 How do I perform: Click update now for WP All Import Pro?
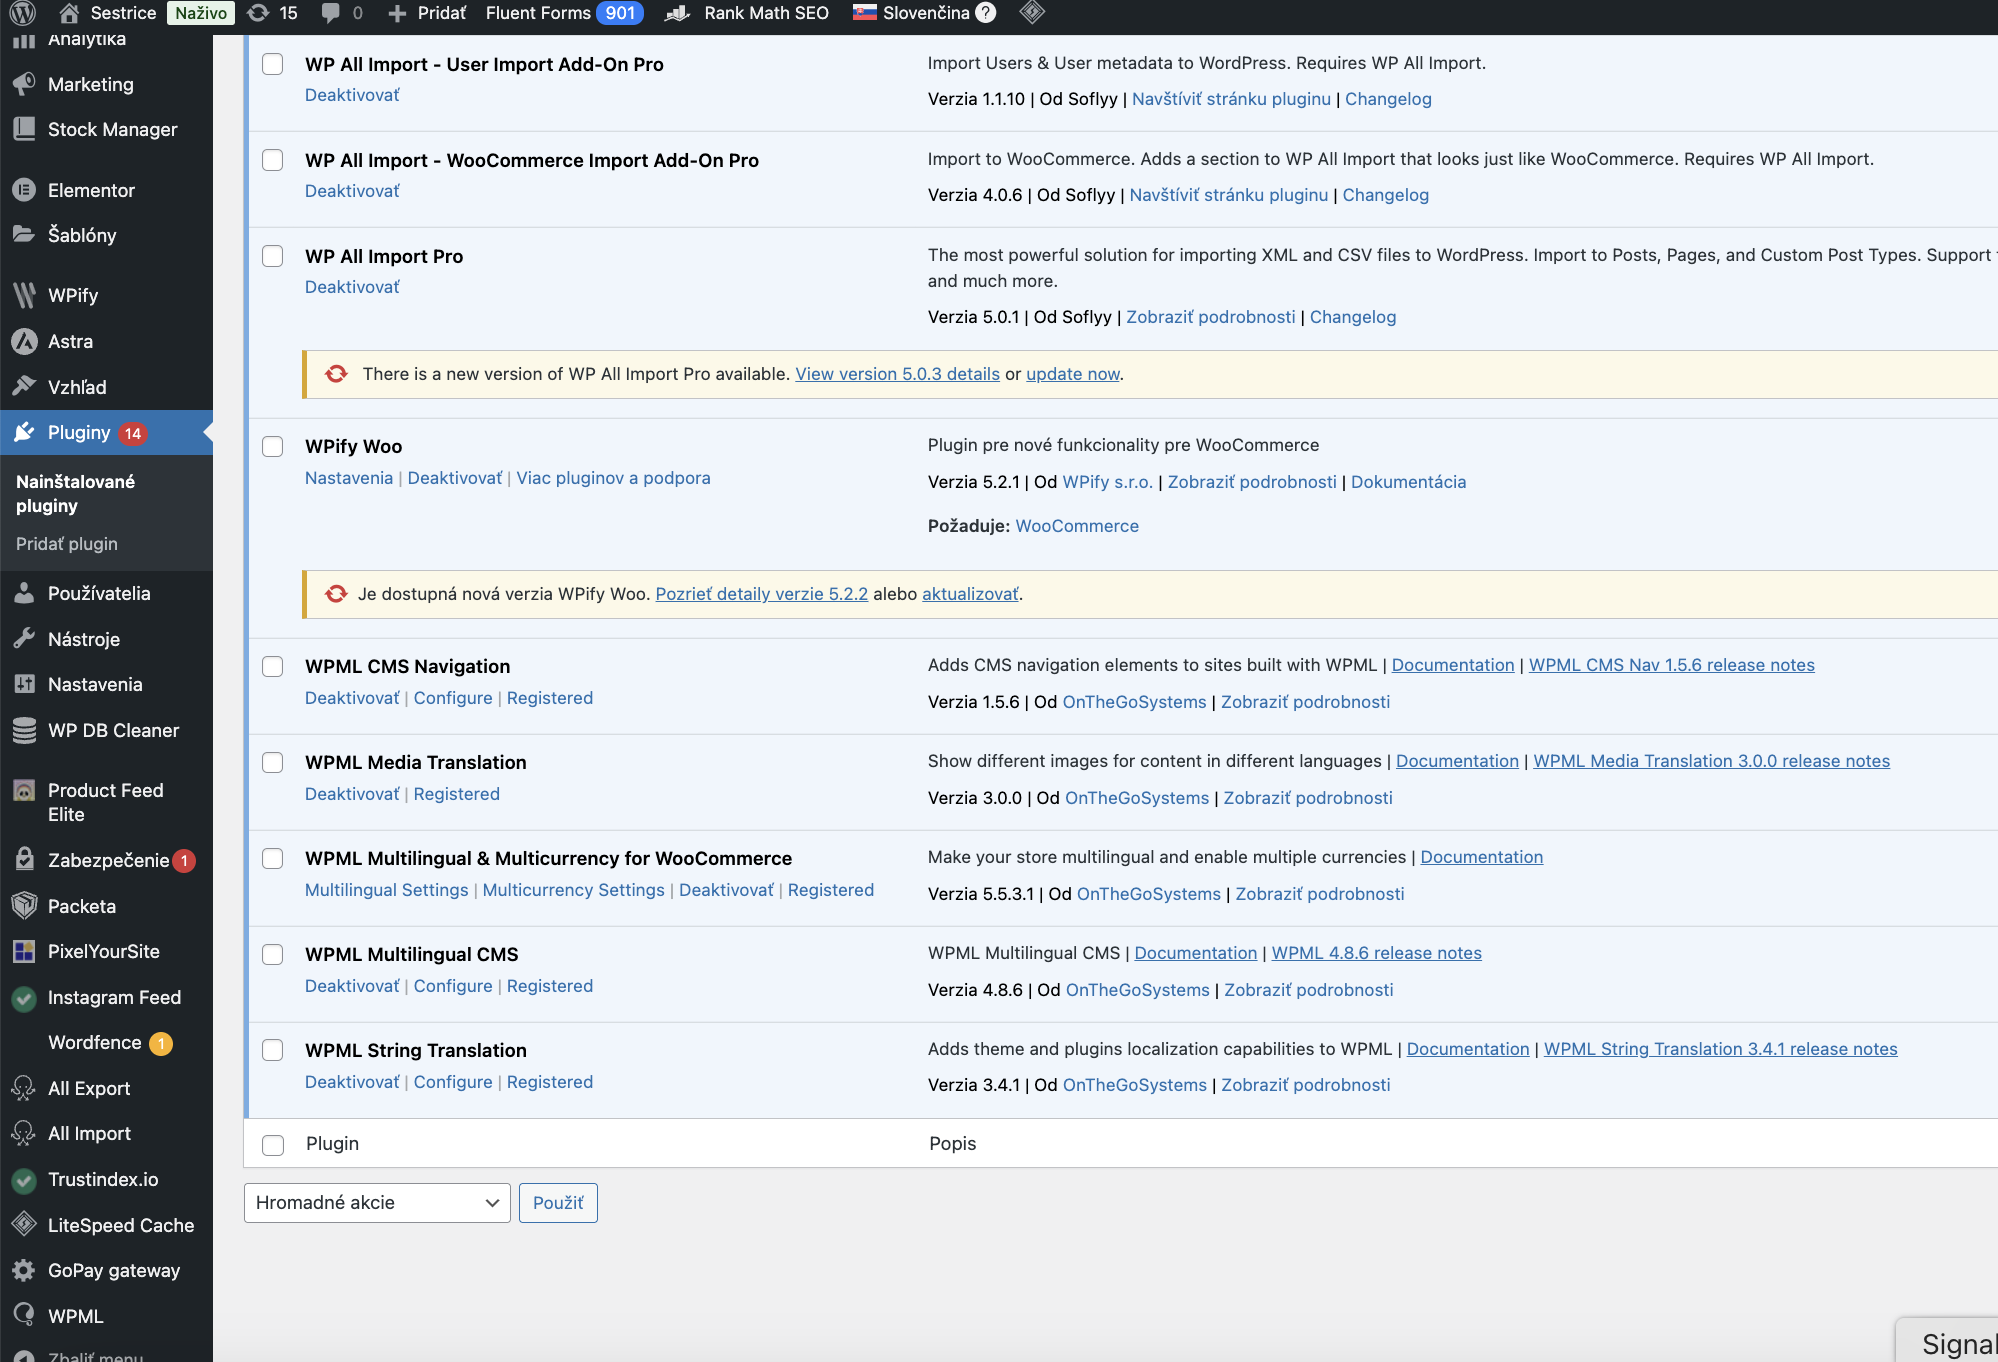point(1072,374)
